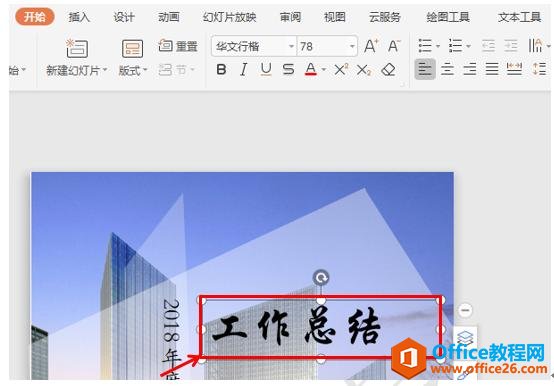This screenshot has width=554, height=386.
Task: Click the 工作总结 title text
Action: [x=297, y=326]
